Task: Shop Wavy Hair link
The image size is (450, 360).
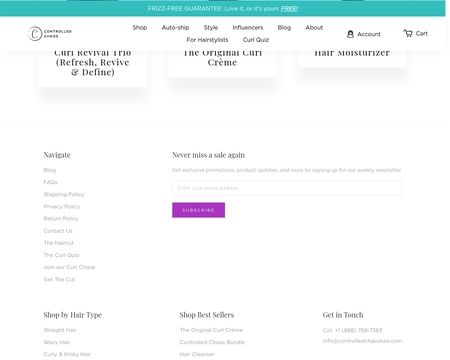Action: tap(57, 342)
